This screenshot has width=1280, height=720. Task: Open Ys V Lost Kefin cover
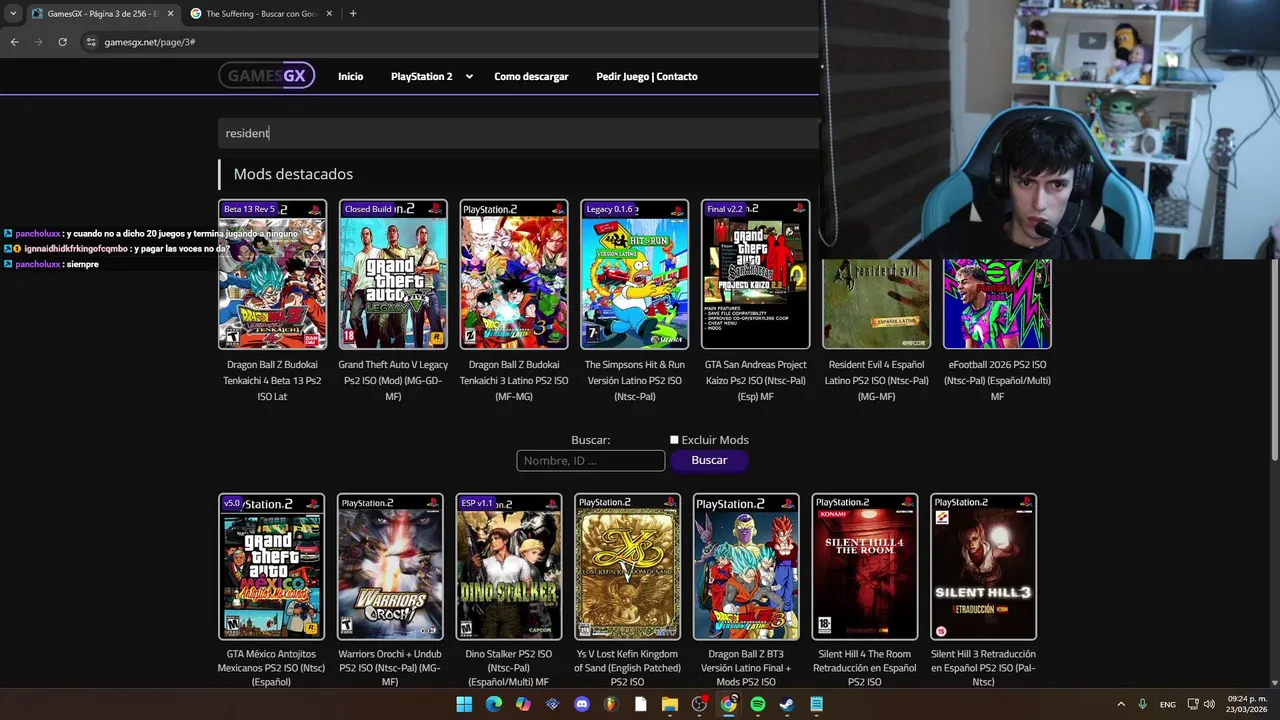pyautogui.click(x=627, y=566)
